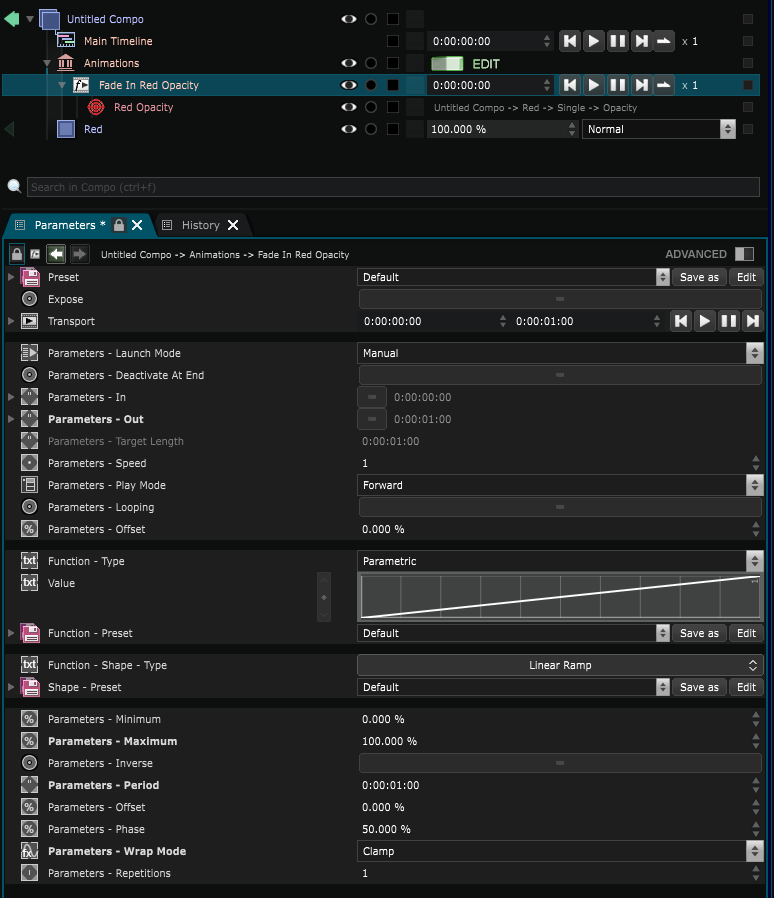This screenshot has width=774, height=898.
Task: Click the search magnifier icon
Action: [x=14, y=186]
